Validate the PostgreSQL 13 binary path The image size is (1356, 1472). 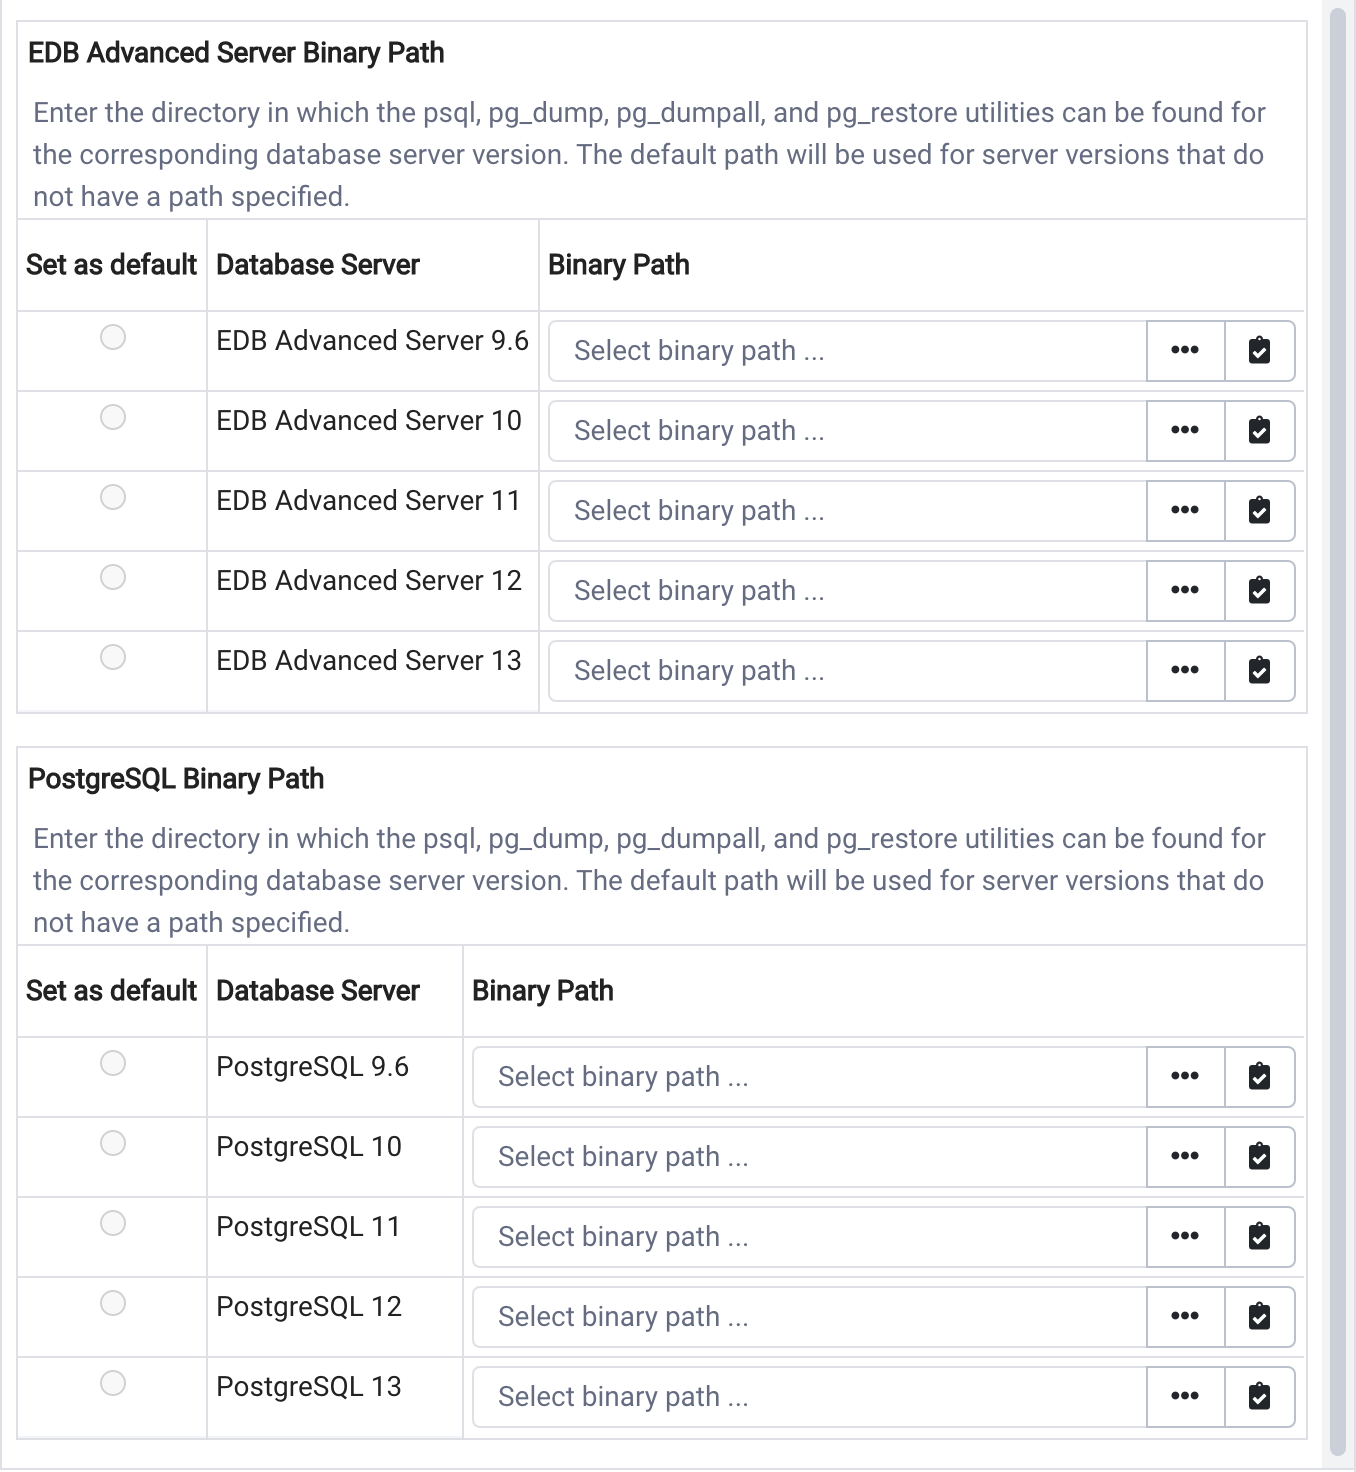point(1259,1396)
